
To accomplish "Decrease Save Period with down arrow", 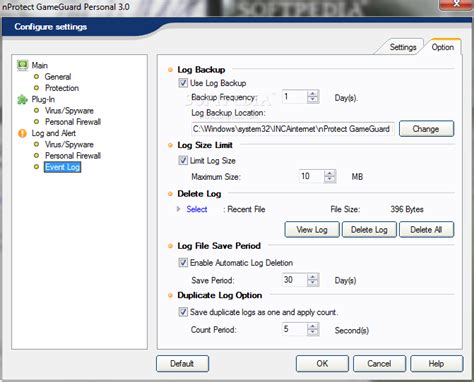I will pos(313,283).
